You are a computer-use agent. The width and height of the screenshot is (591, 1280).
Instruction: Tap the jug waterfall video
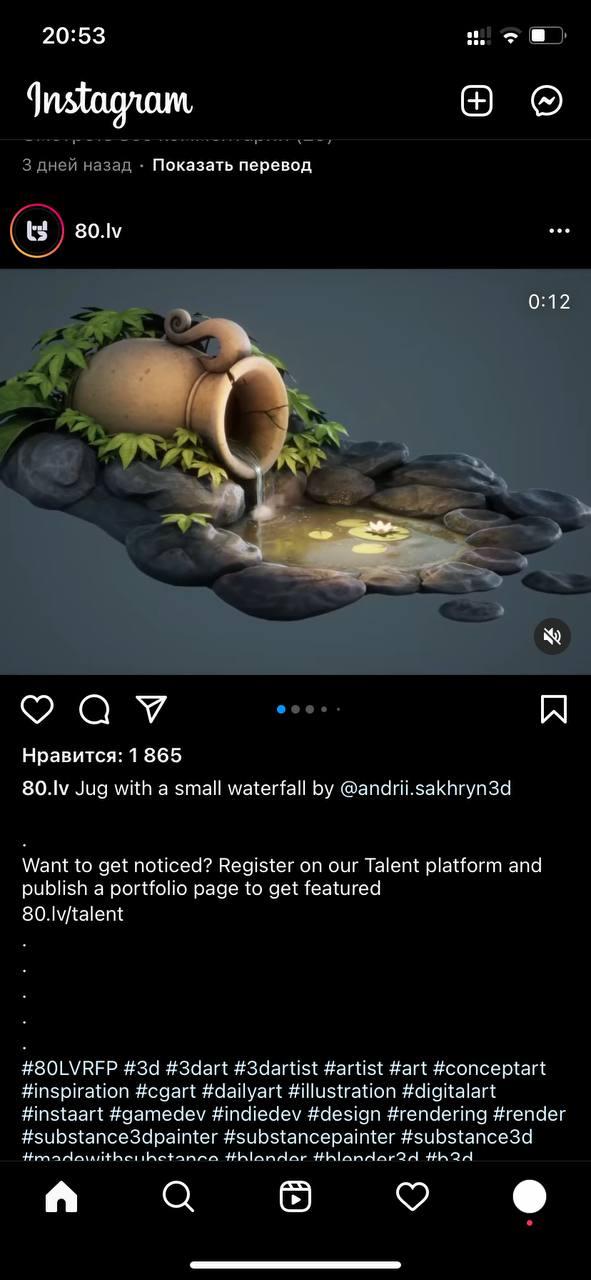pos(295,472)
